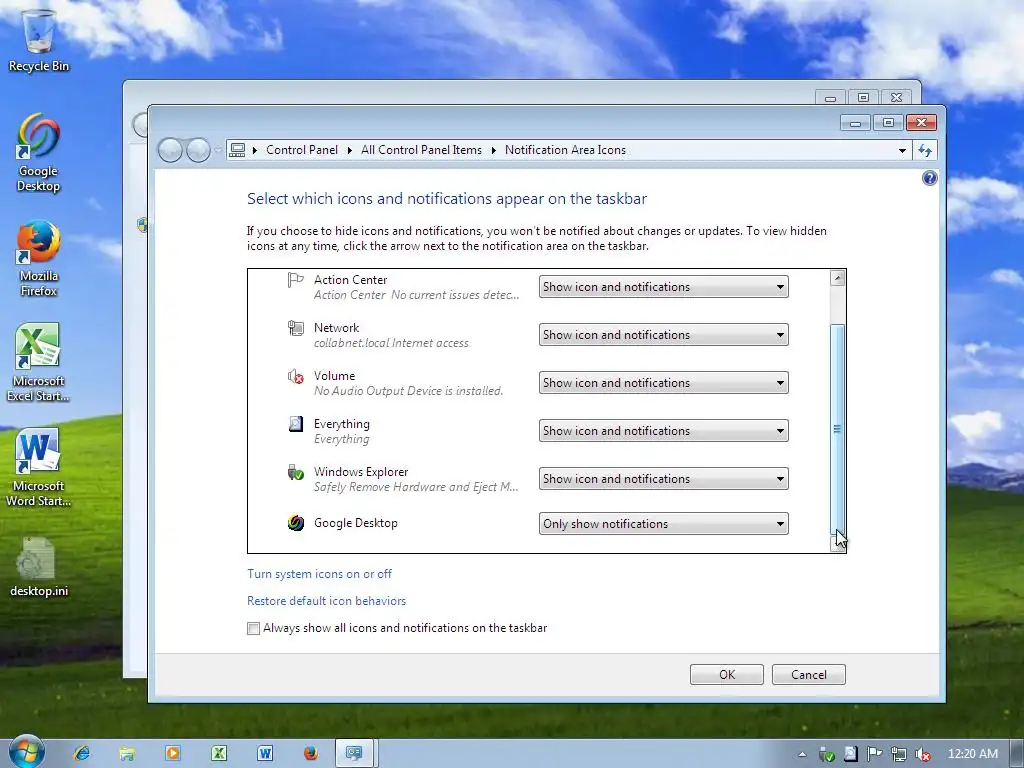Expand the arrow before Control Panel breadcrumb
The image size is (1024, 768).
[255, 150]
